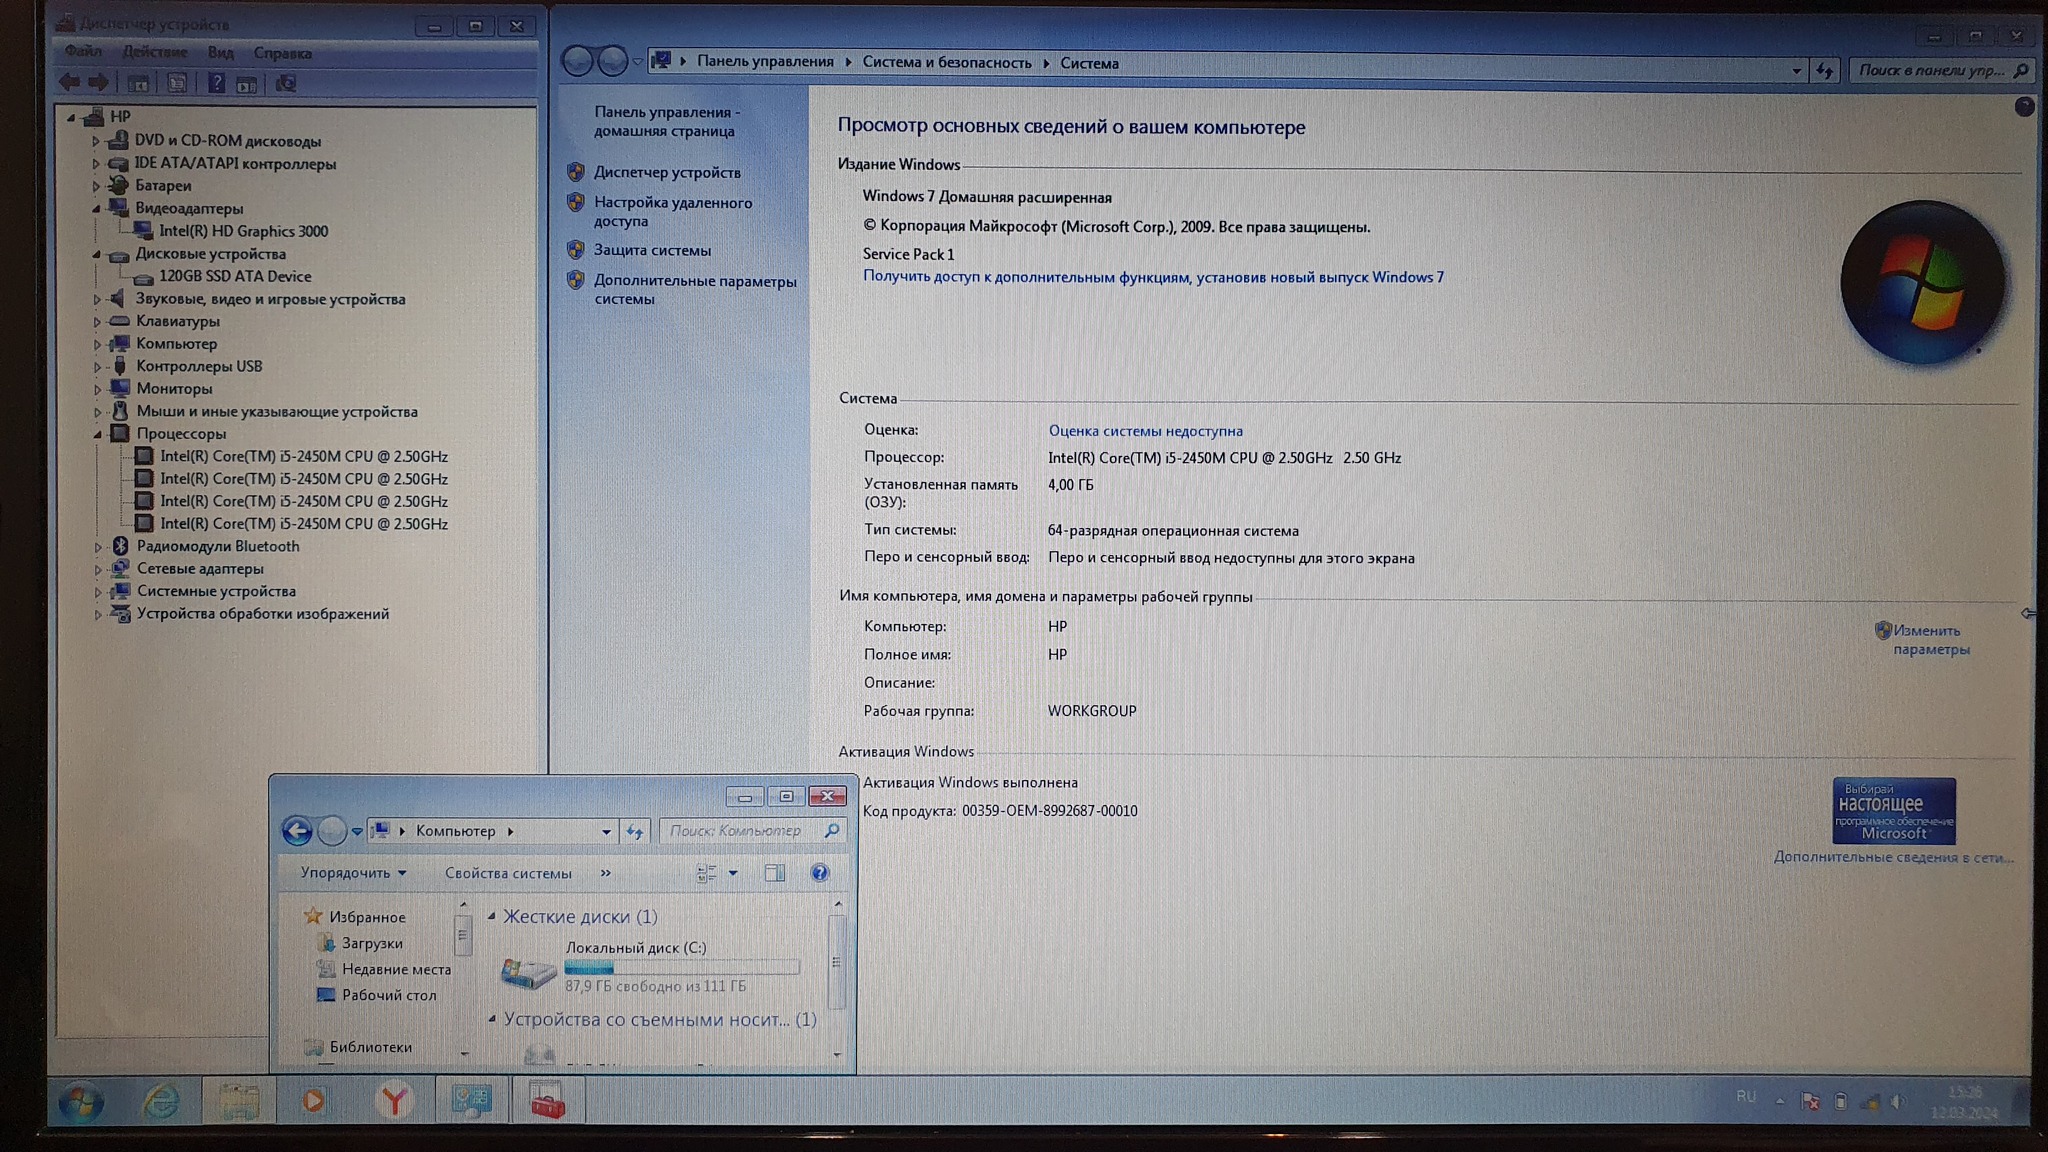
Task: Click the Свойства системы button
Action: [x=508, y=873]
